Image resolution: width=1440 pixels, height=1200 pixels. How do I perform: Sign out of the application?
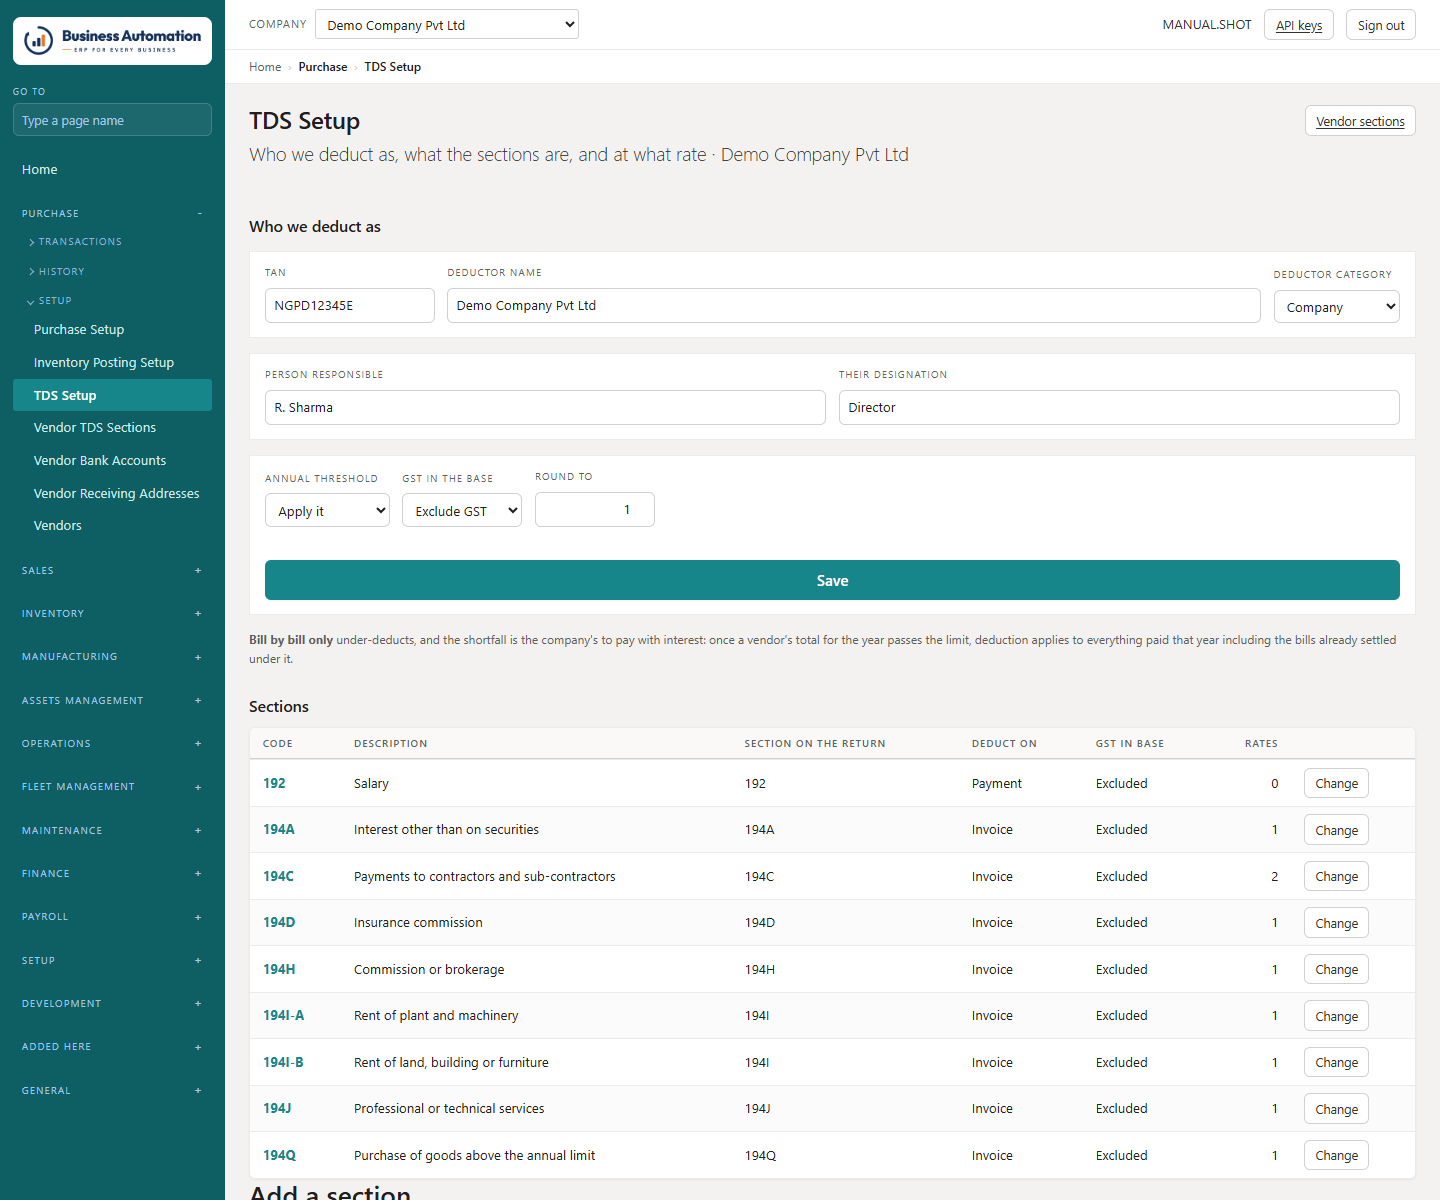(1381, 25)
